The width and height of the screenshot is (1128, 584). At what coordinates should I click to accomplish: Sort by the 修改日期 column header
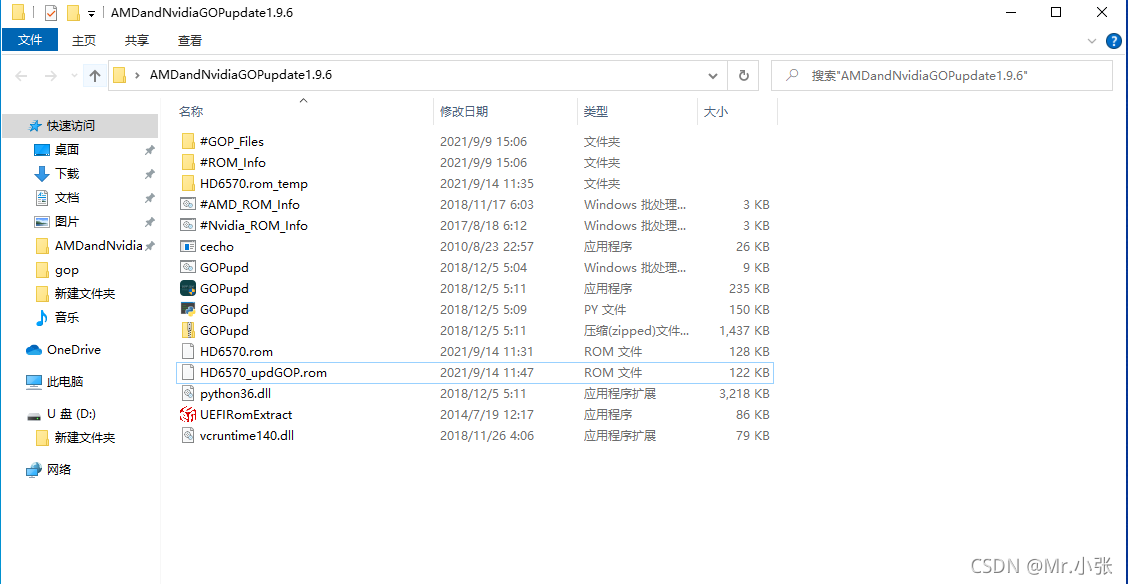[464, 111]
